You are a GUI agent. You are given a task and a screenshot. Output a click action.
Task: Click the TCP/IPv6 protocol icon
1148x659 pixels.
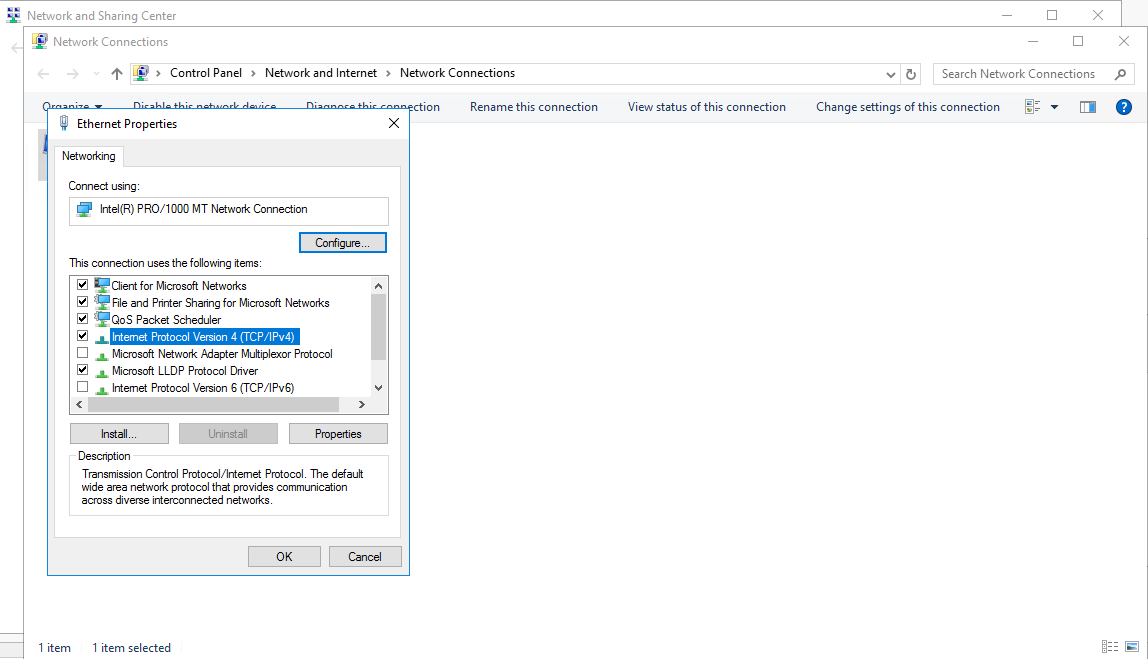(102, 389)
